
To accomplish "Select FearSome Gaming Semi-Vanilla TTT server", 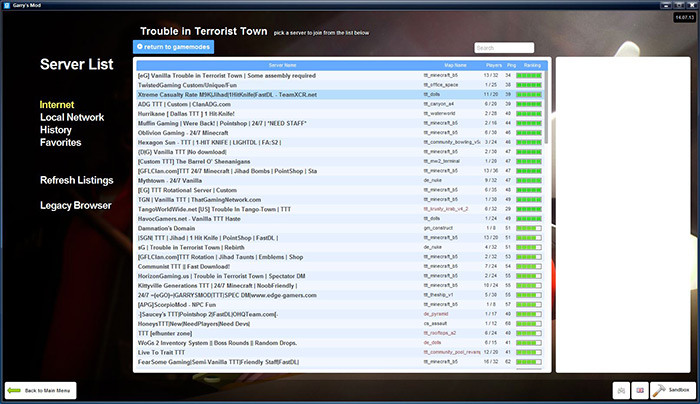I will pos(340,362).
